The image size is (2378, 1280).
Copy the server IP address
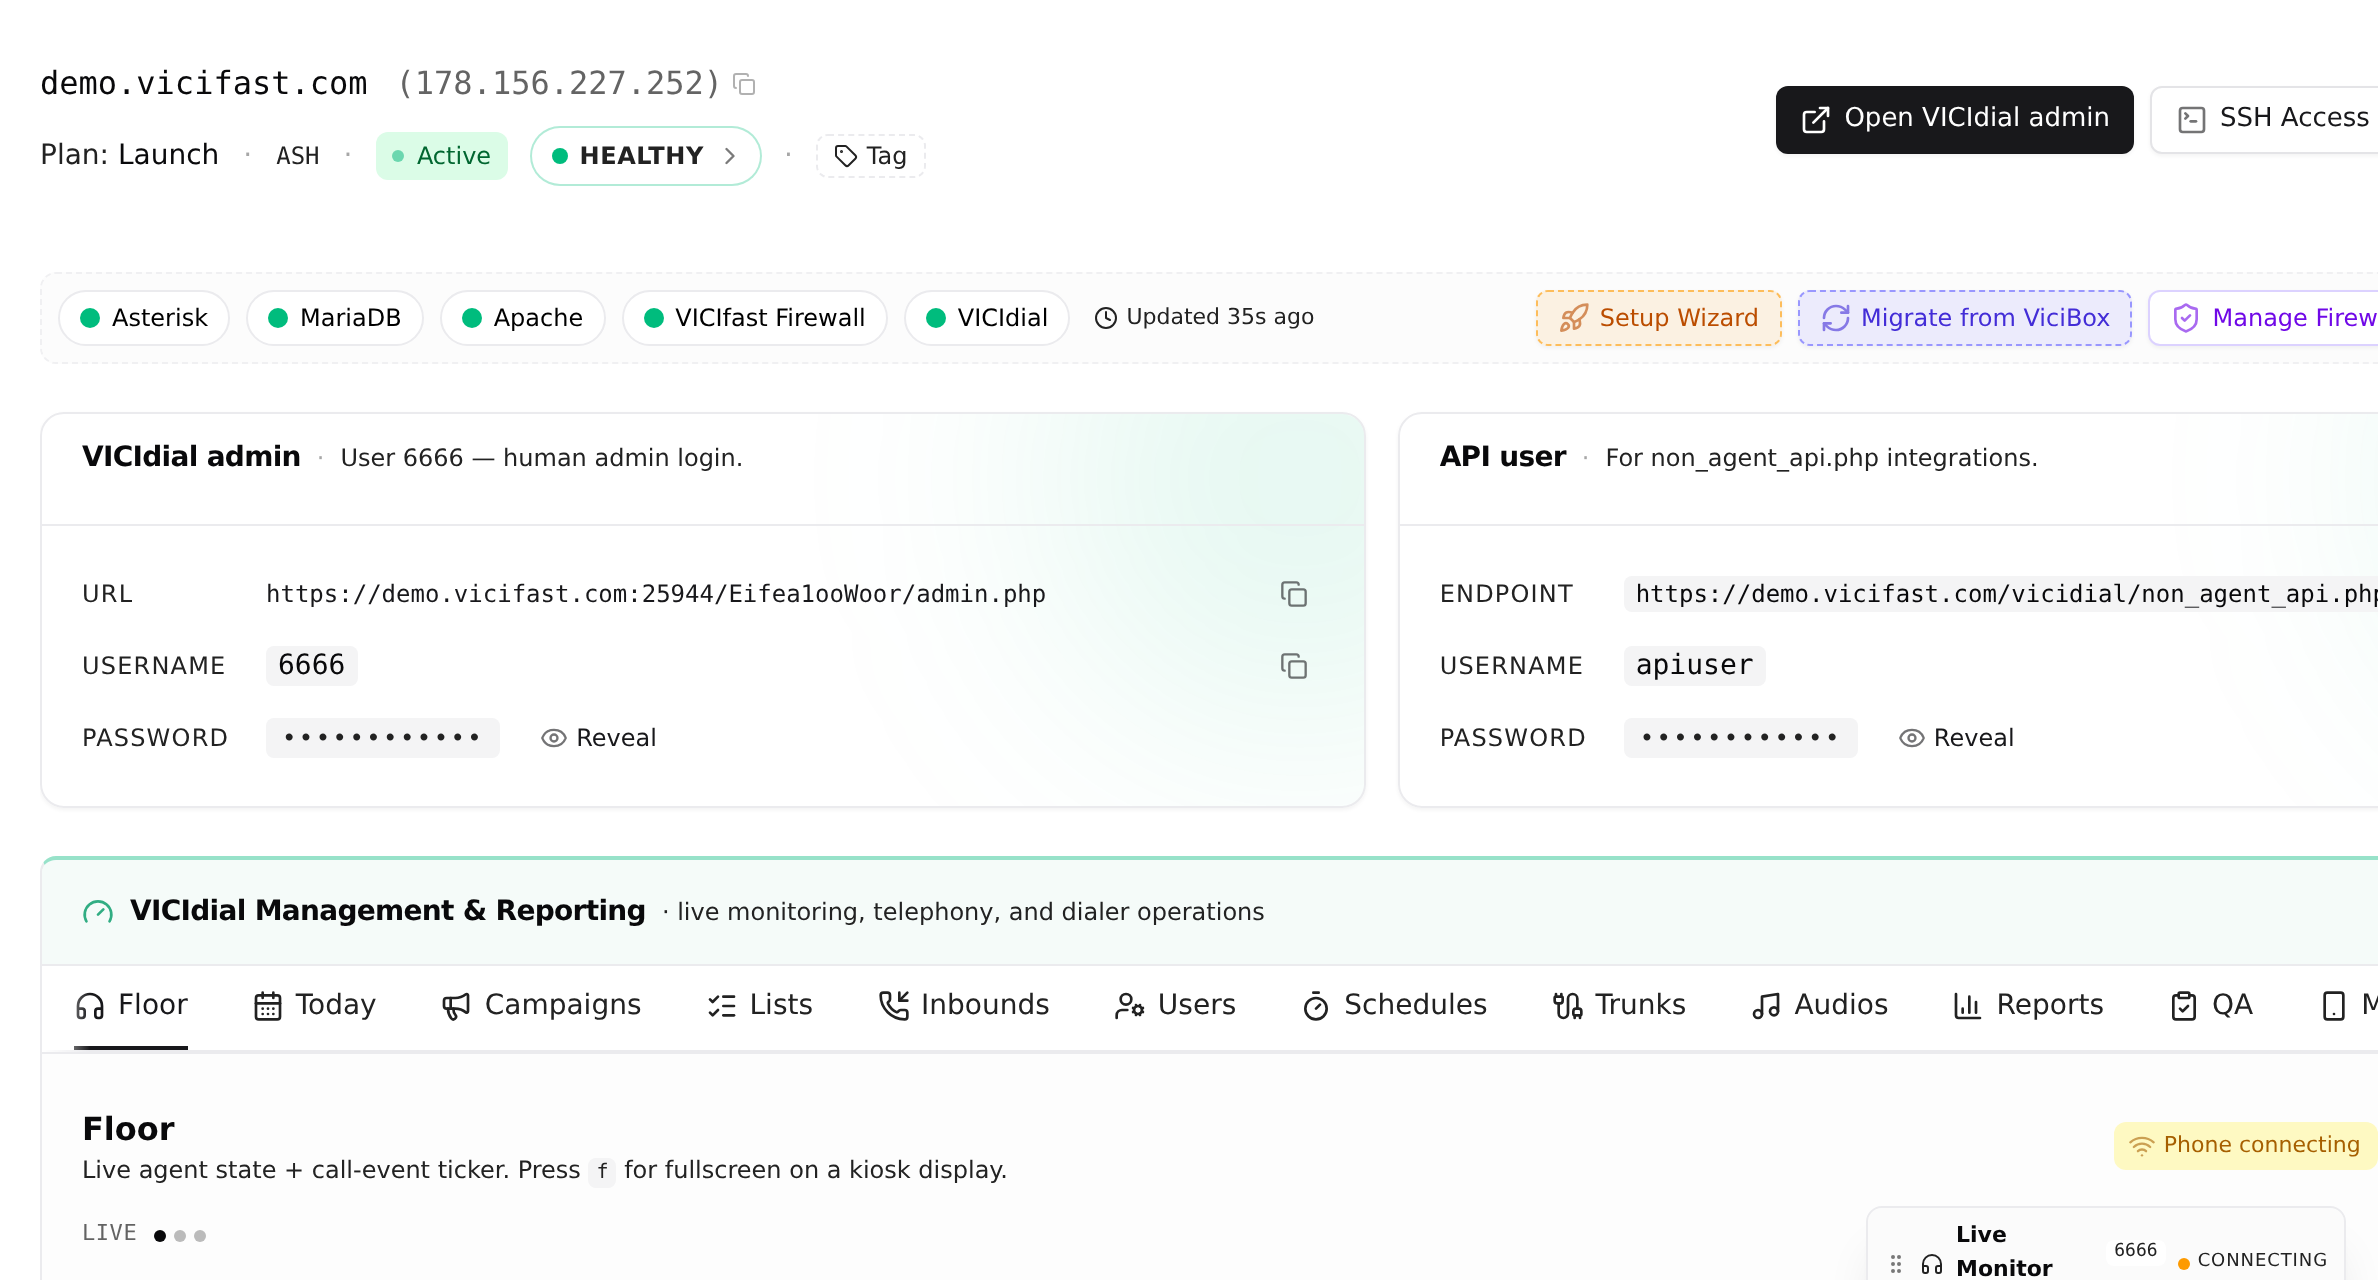click(744, 84)
